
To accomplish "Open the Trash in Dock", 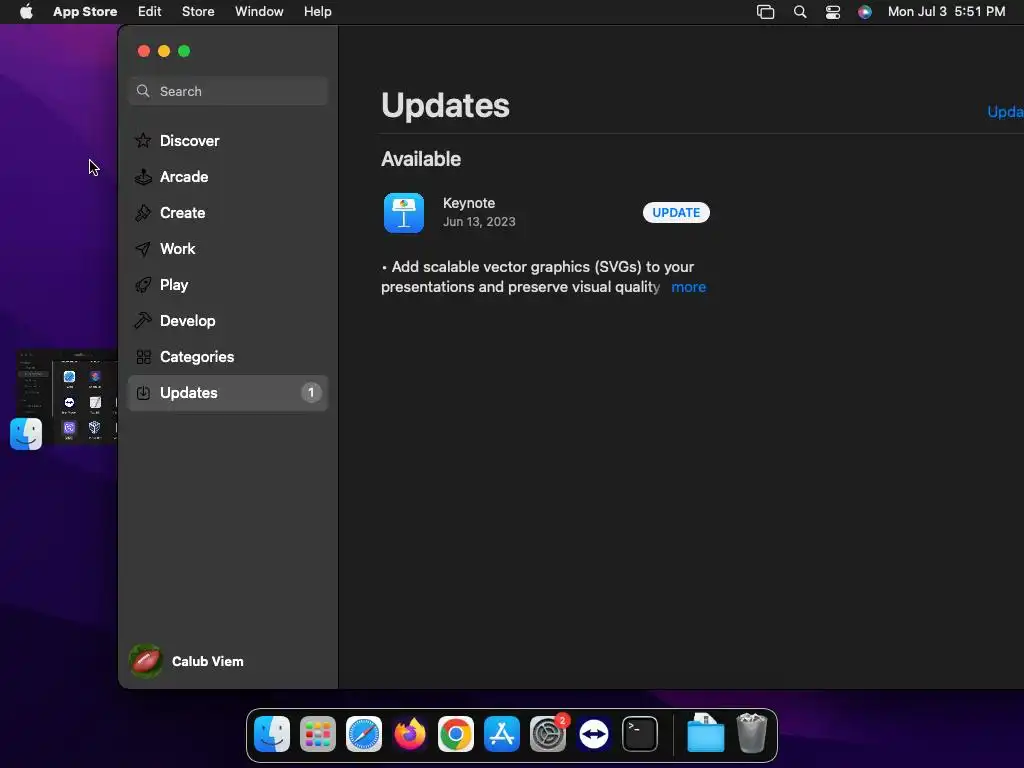I will click(752, 734).
